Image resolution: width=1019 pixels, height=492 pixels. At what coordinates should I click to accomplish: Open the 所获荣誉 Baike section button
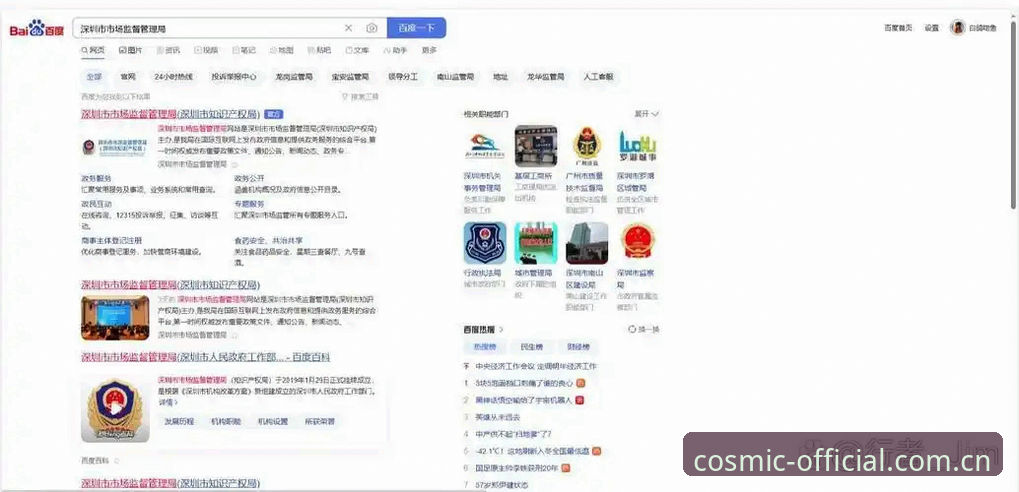(320, 421)
